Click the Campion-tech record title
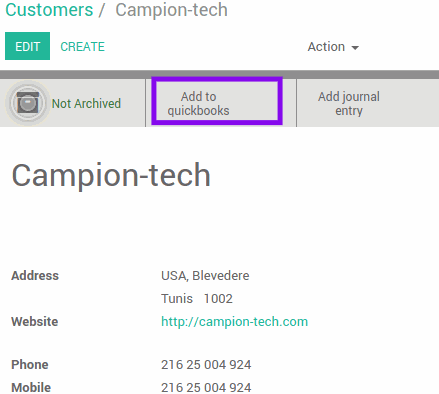The width and height of the screenshot is (439, 394). coord(111,175)
